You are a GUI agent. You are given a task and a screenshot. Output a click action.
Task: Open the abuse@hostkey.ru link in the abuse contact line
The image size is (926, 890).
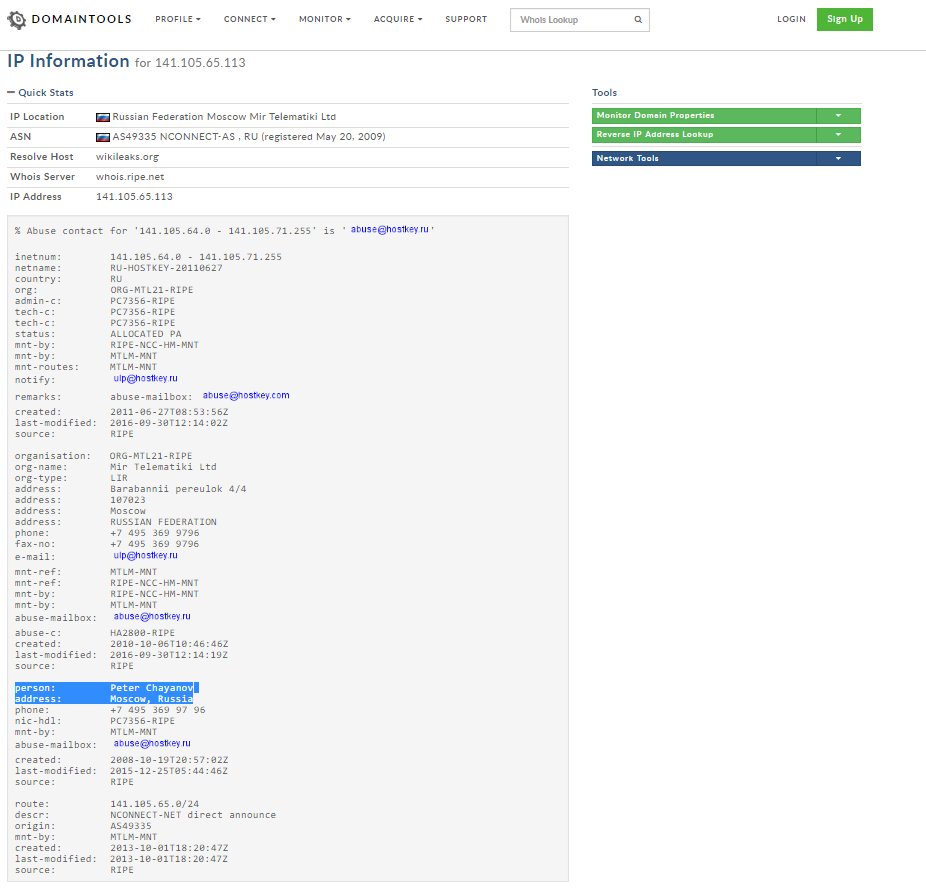pos(389,229)
